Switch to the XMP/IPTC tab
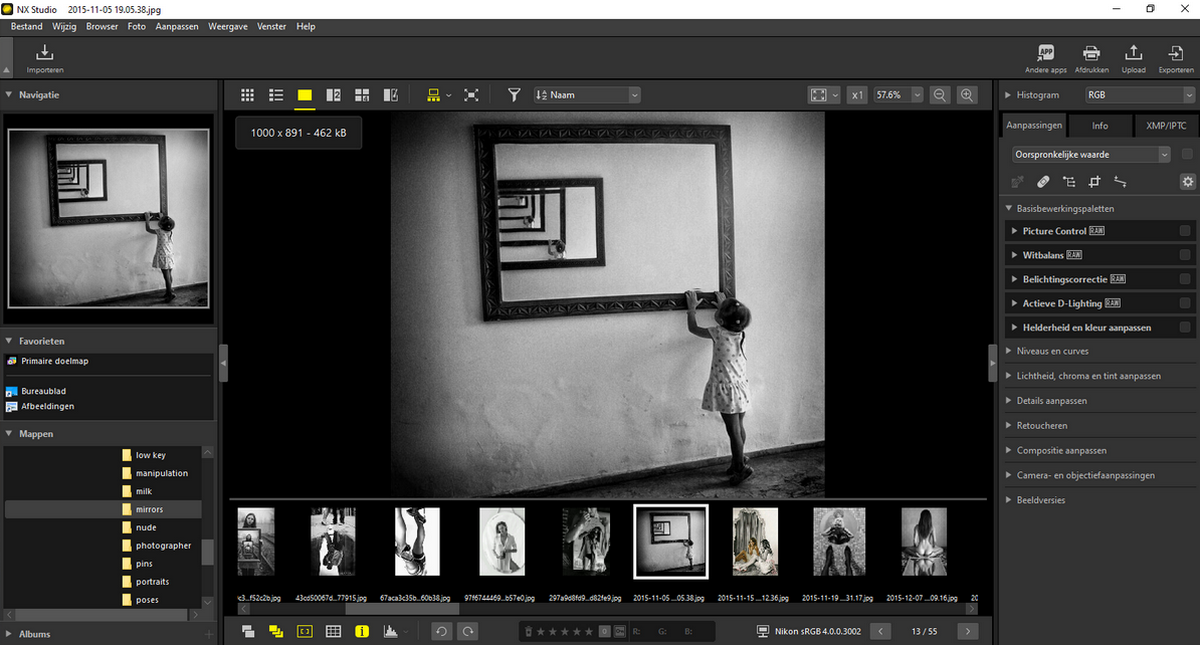The width and height of the screenshot is (1200, 645). pyautogui.click(x=1166, y=126)
